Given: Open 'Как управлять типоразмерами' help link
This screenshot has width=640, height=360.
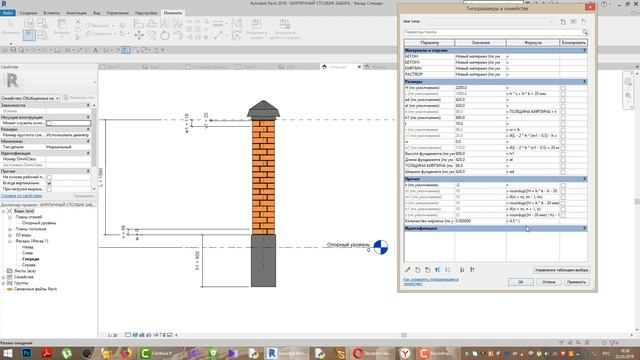Looking at the screenshot, I should [431, 281].
